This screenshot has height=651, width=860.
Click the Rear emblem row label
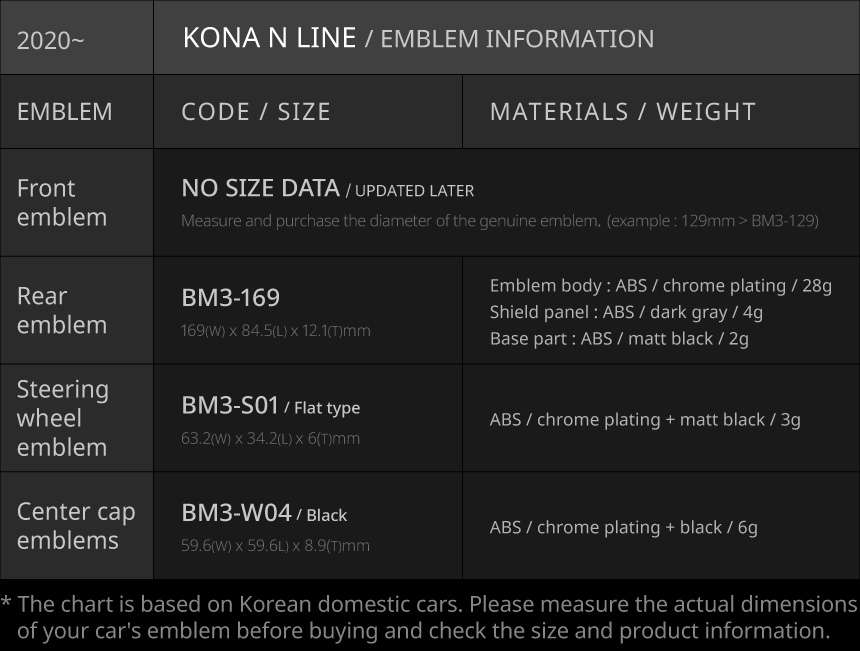(x=62, y=310)
